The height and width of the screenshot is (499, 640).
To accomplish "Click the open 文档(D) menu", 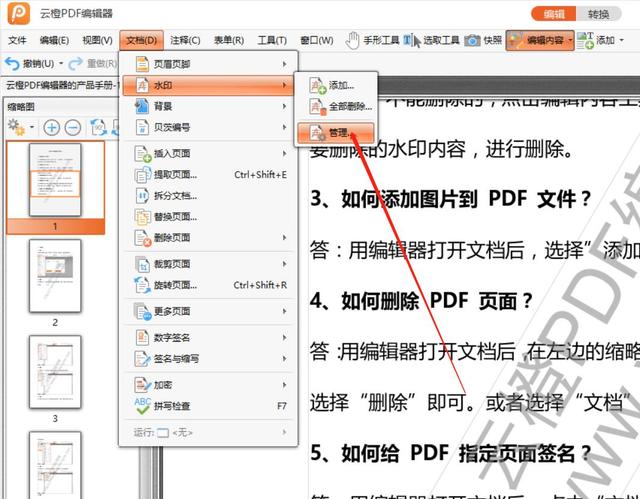I will click(142, 40).
